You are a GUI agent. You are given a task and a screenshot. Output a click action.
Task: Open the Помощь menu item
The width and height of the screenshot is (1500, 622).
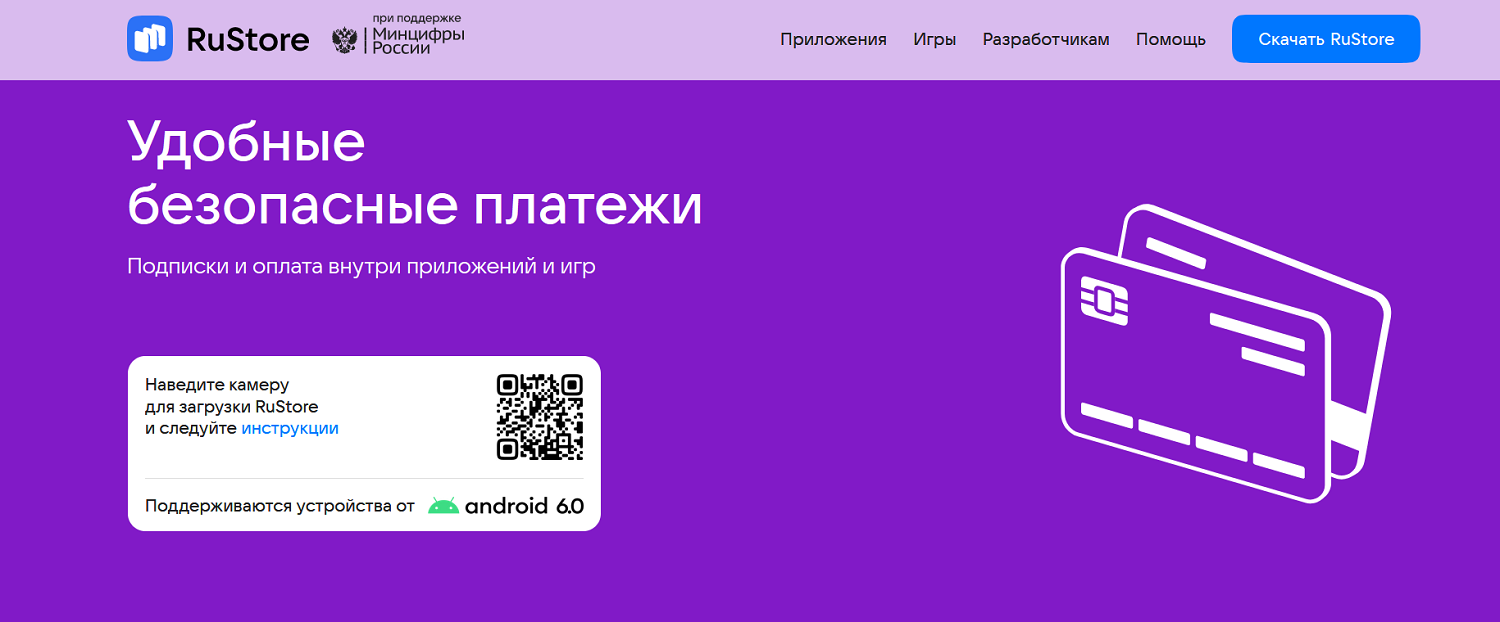click(x=1171, y=40)
